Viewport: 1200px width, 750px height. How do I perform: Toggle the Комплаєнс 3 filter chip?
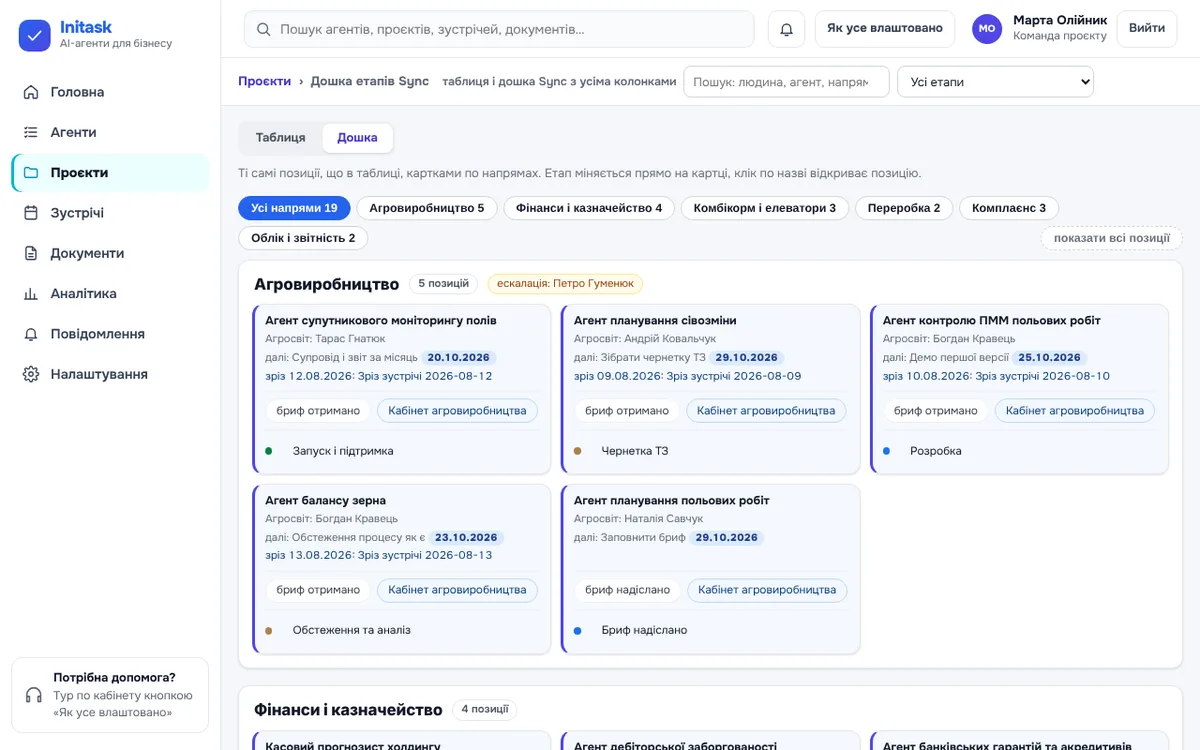[x=1009, y=208]
